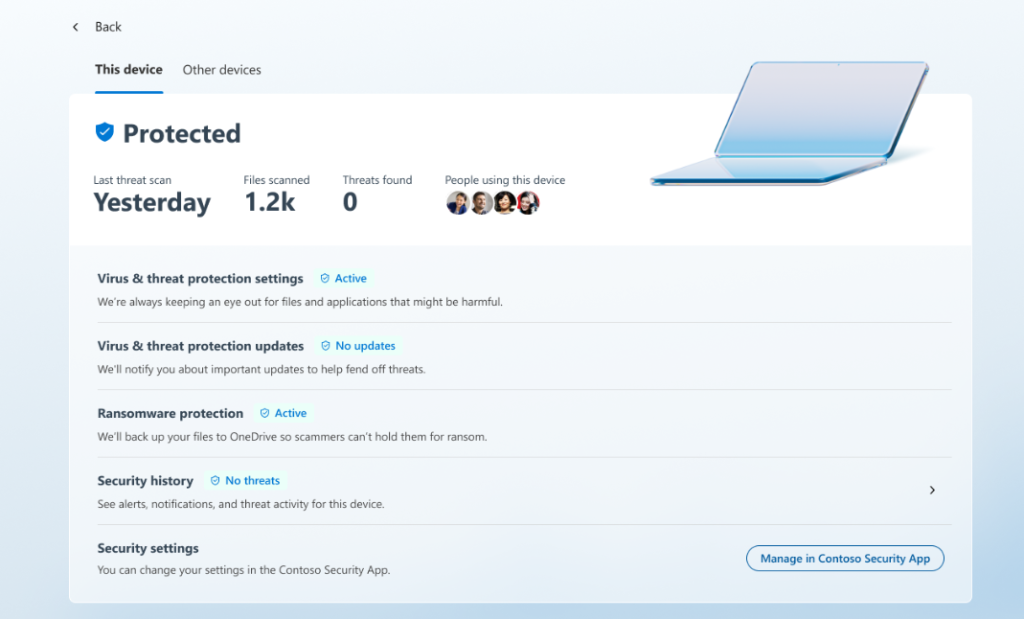The height and width of the screenshot is (619, 1024).
Task: Open Virus & threat protection updates
Action: [x=200, y=346]
